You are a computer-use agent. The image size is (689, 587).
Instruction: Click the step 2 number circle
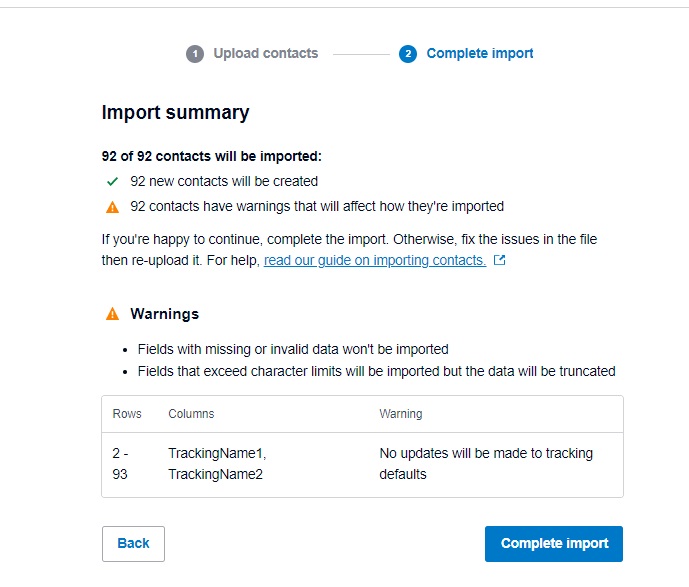click(x=407, y=54)
